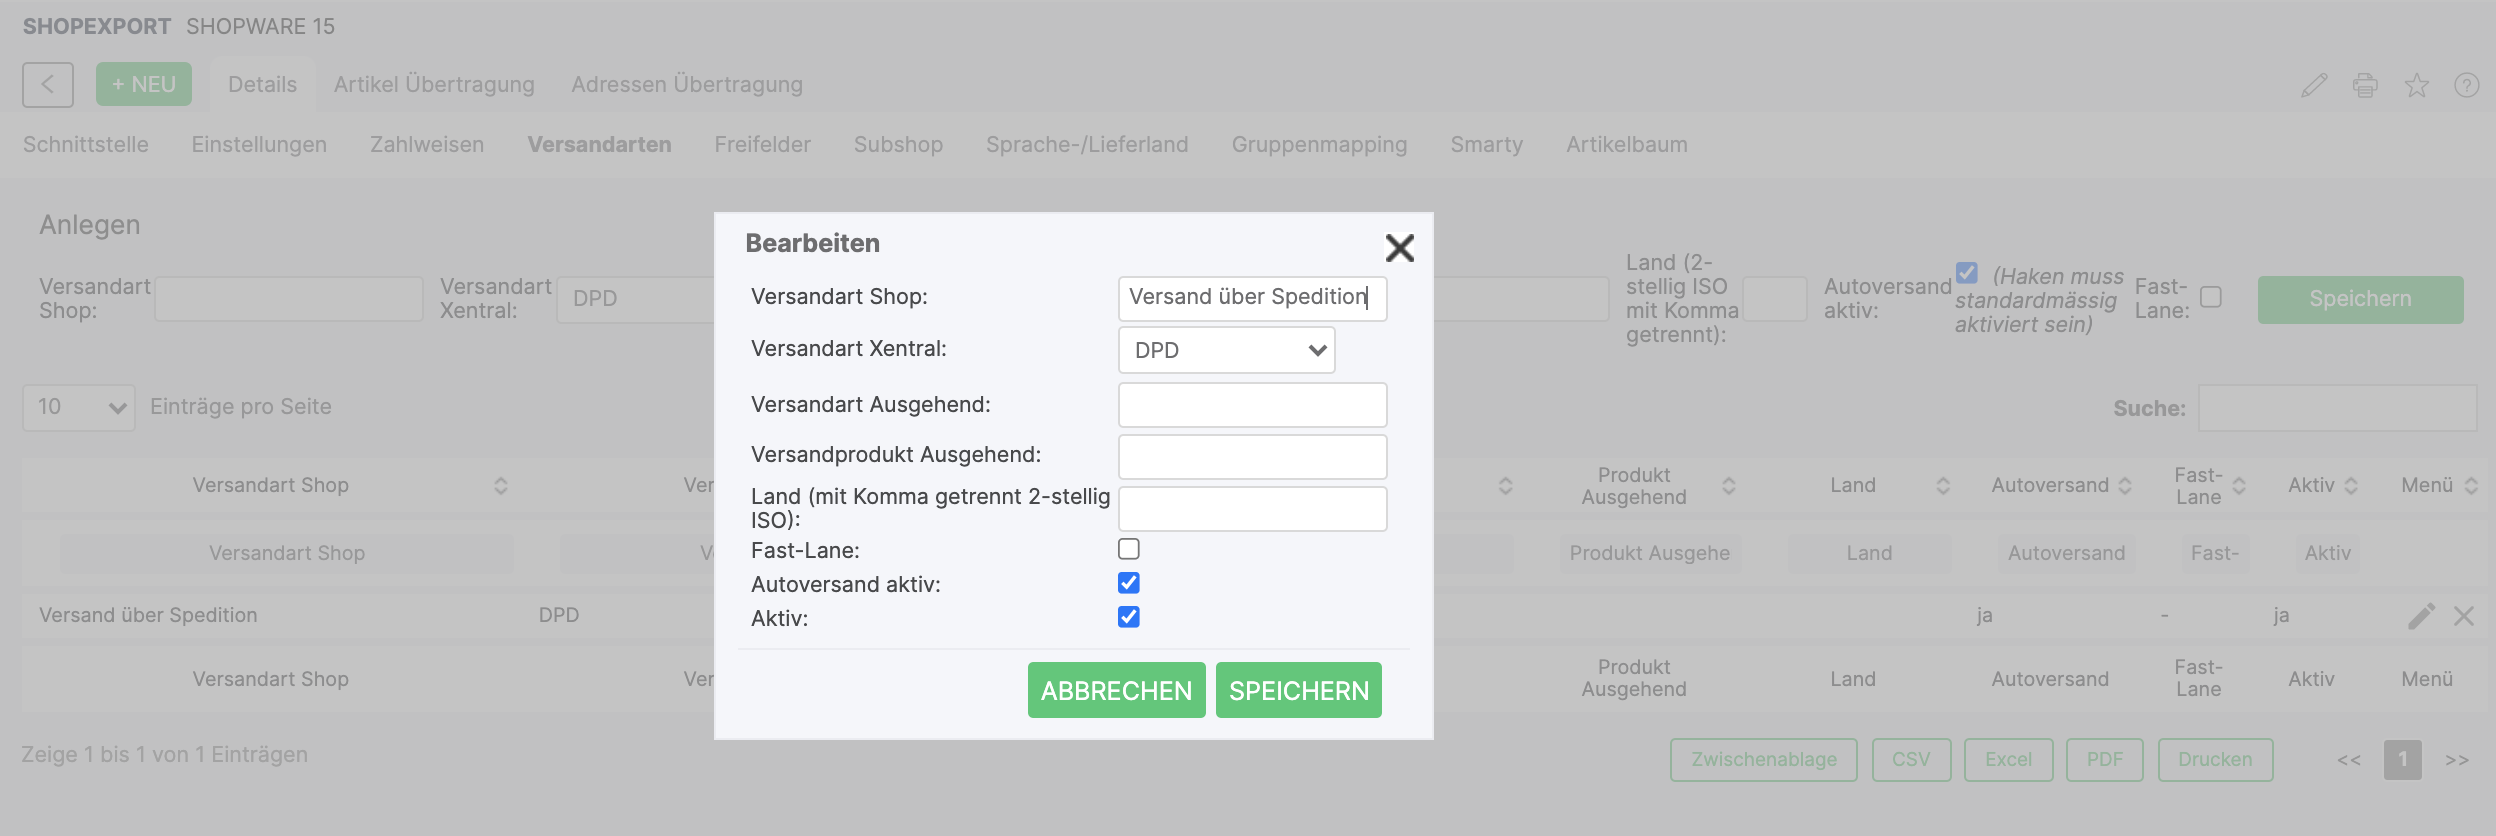Sort by the Versandart Shop column header
This screenshot has width=2496, height=836.
click(x=270, y=486)
